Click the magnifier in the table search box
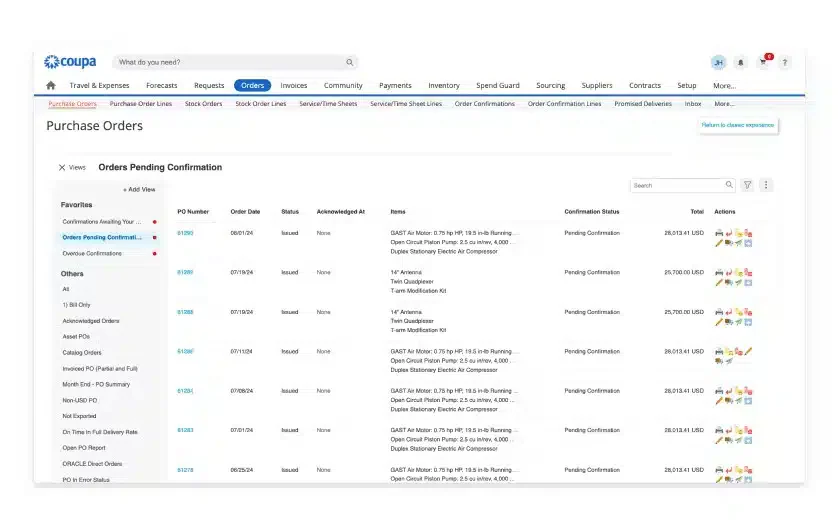Screen dimensions: 838x531 (729, 185)
